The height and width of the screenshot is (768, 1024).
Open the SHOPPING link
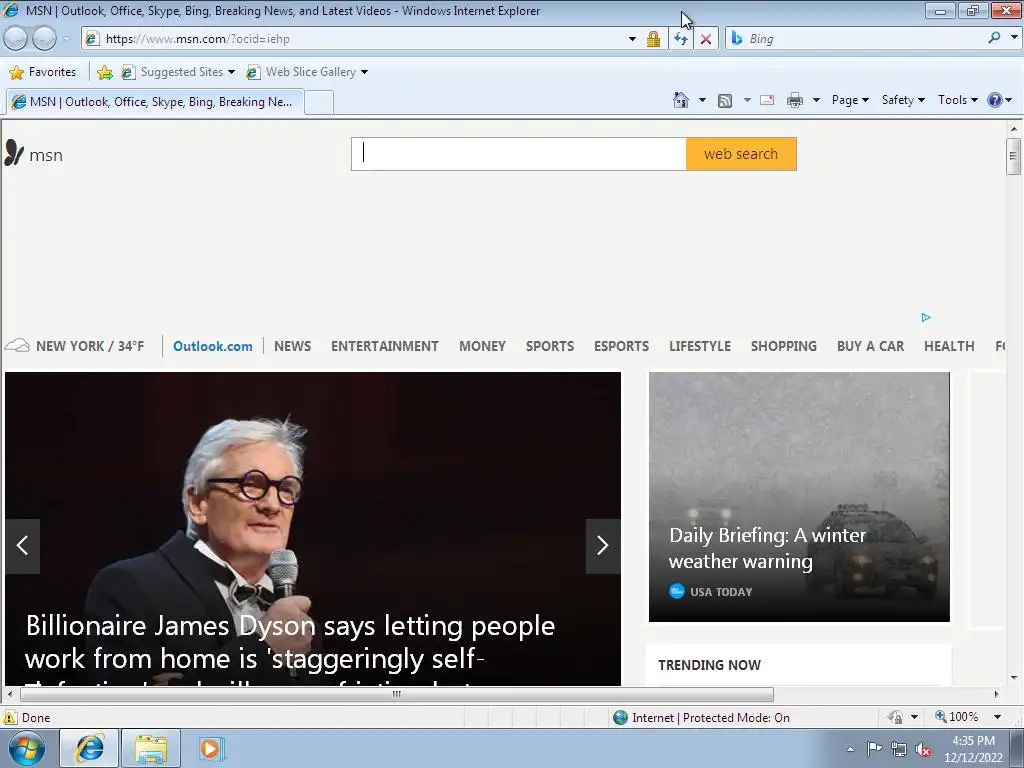(784, 346)
